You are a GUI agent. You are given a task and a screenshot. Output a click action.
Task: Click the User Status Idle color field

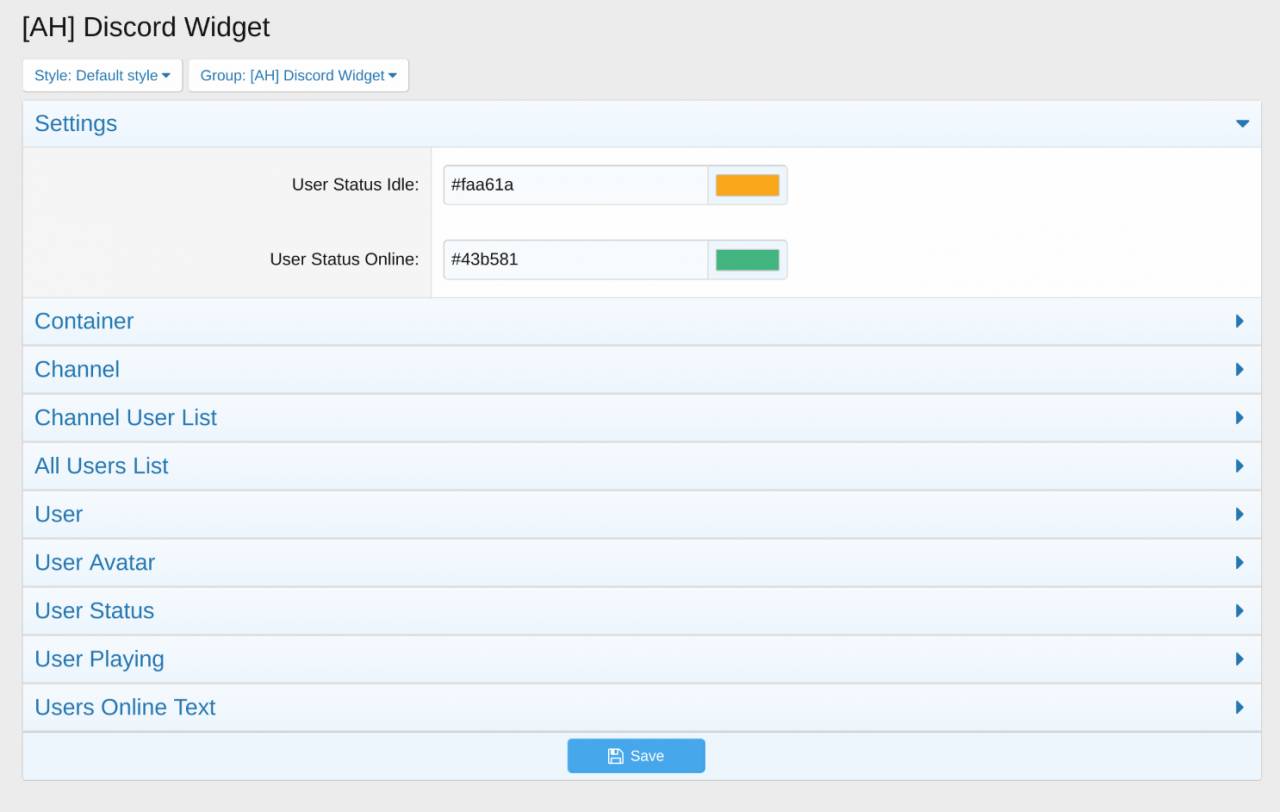point(576,185)
